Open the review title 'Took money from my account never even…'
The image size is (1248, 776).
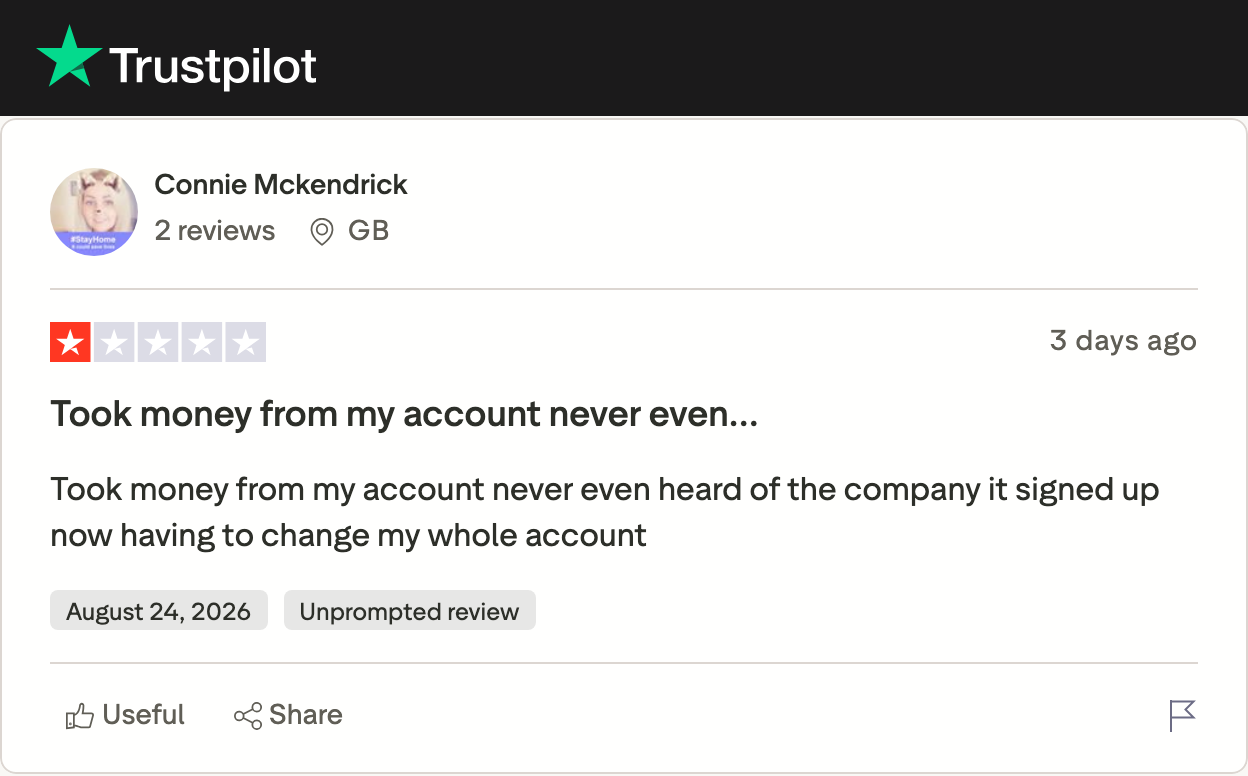pos(404,413)
